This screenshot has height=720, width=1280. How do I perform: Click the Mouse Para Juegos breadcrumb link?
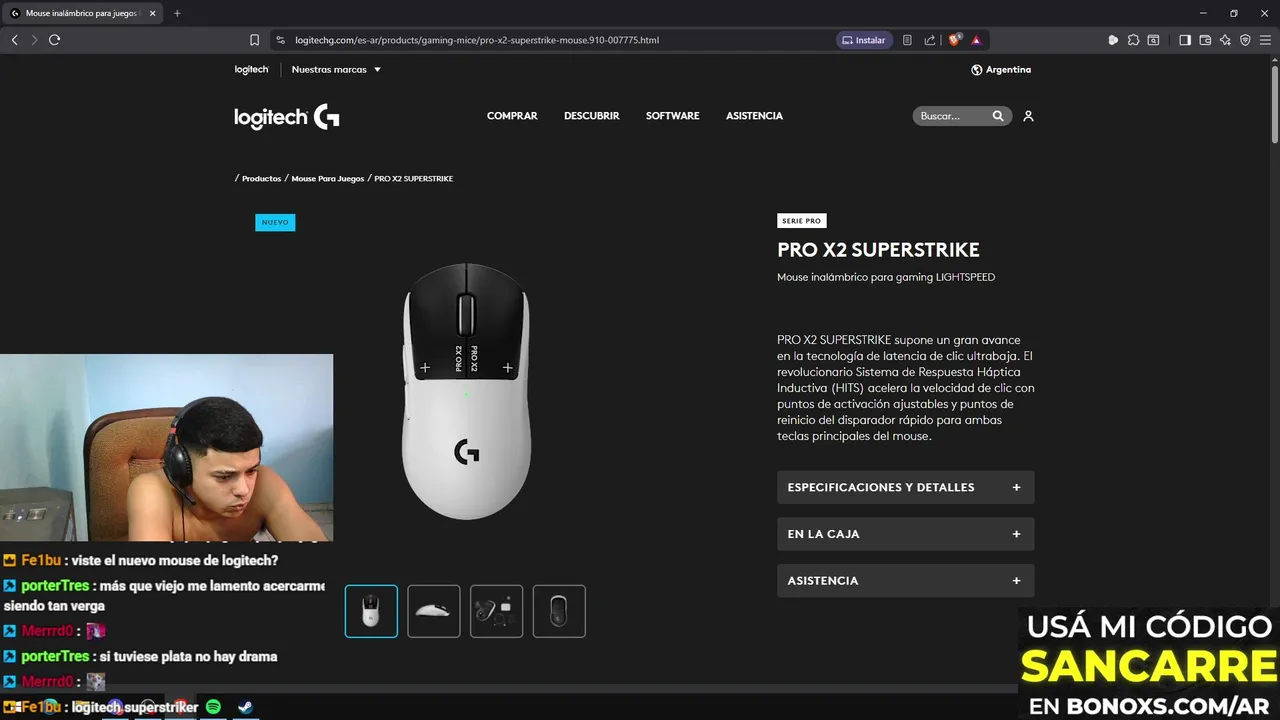[x=328, y=178]
